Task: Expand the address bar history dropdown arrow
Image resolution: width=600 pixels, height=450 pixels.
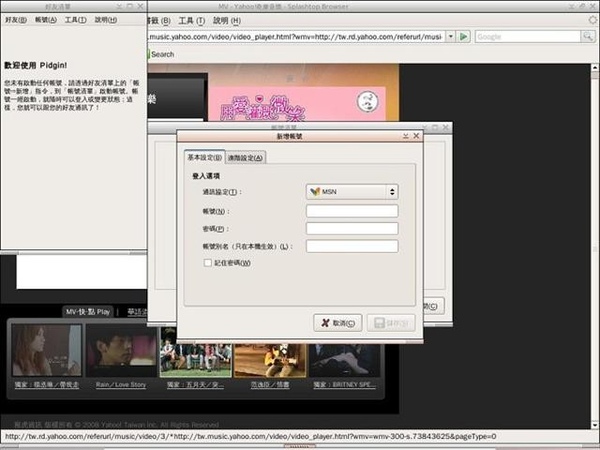Action: coord(451,37)
